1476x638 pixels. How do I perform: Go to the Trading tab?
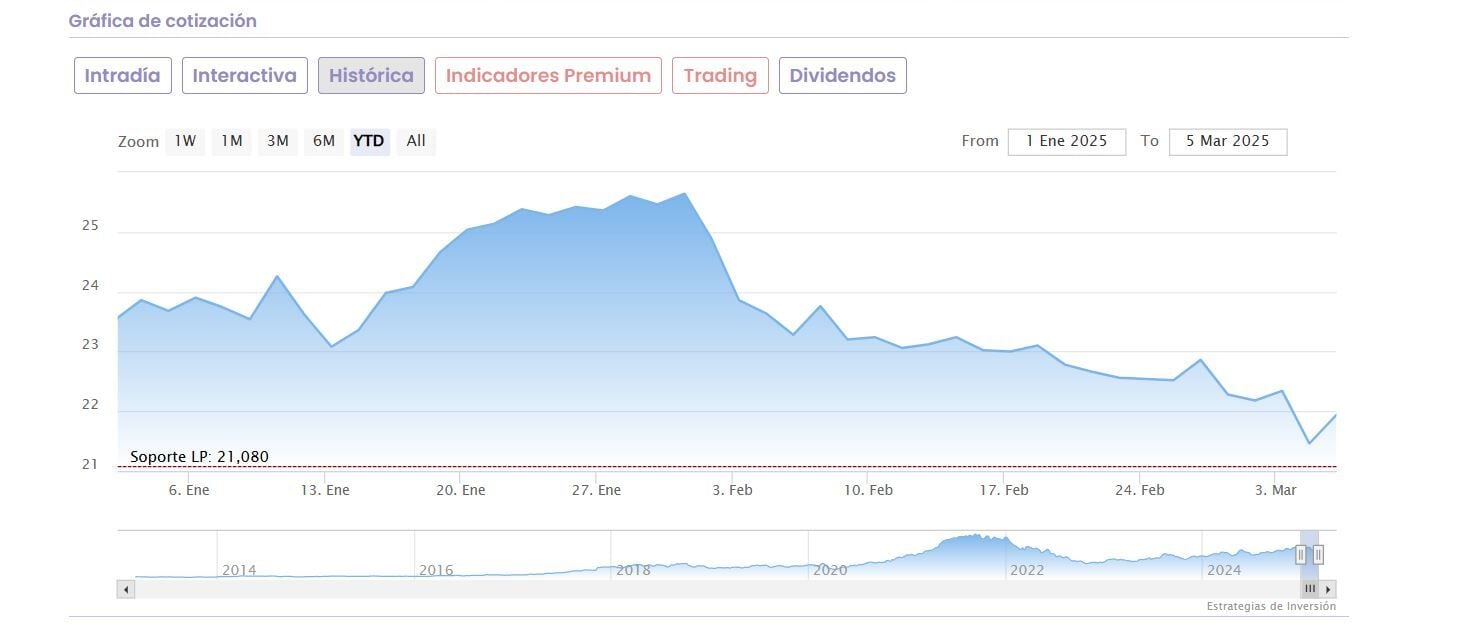pos(720,76)
